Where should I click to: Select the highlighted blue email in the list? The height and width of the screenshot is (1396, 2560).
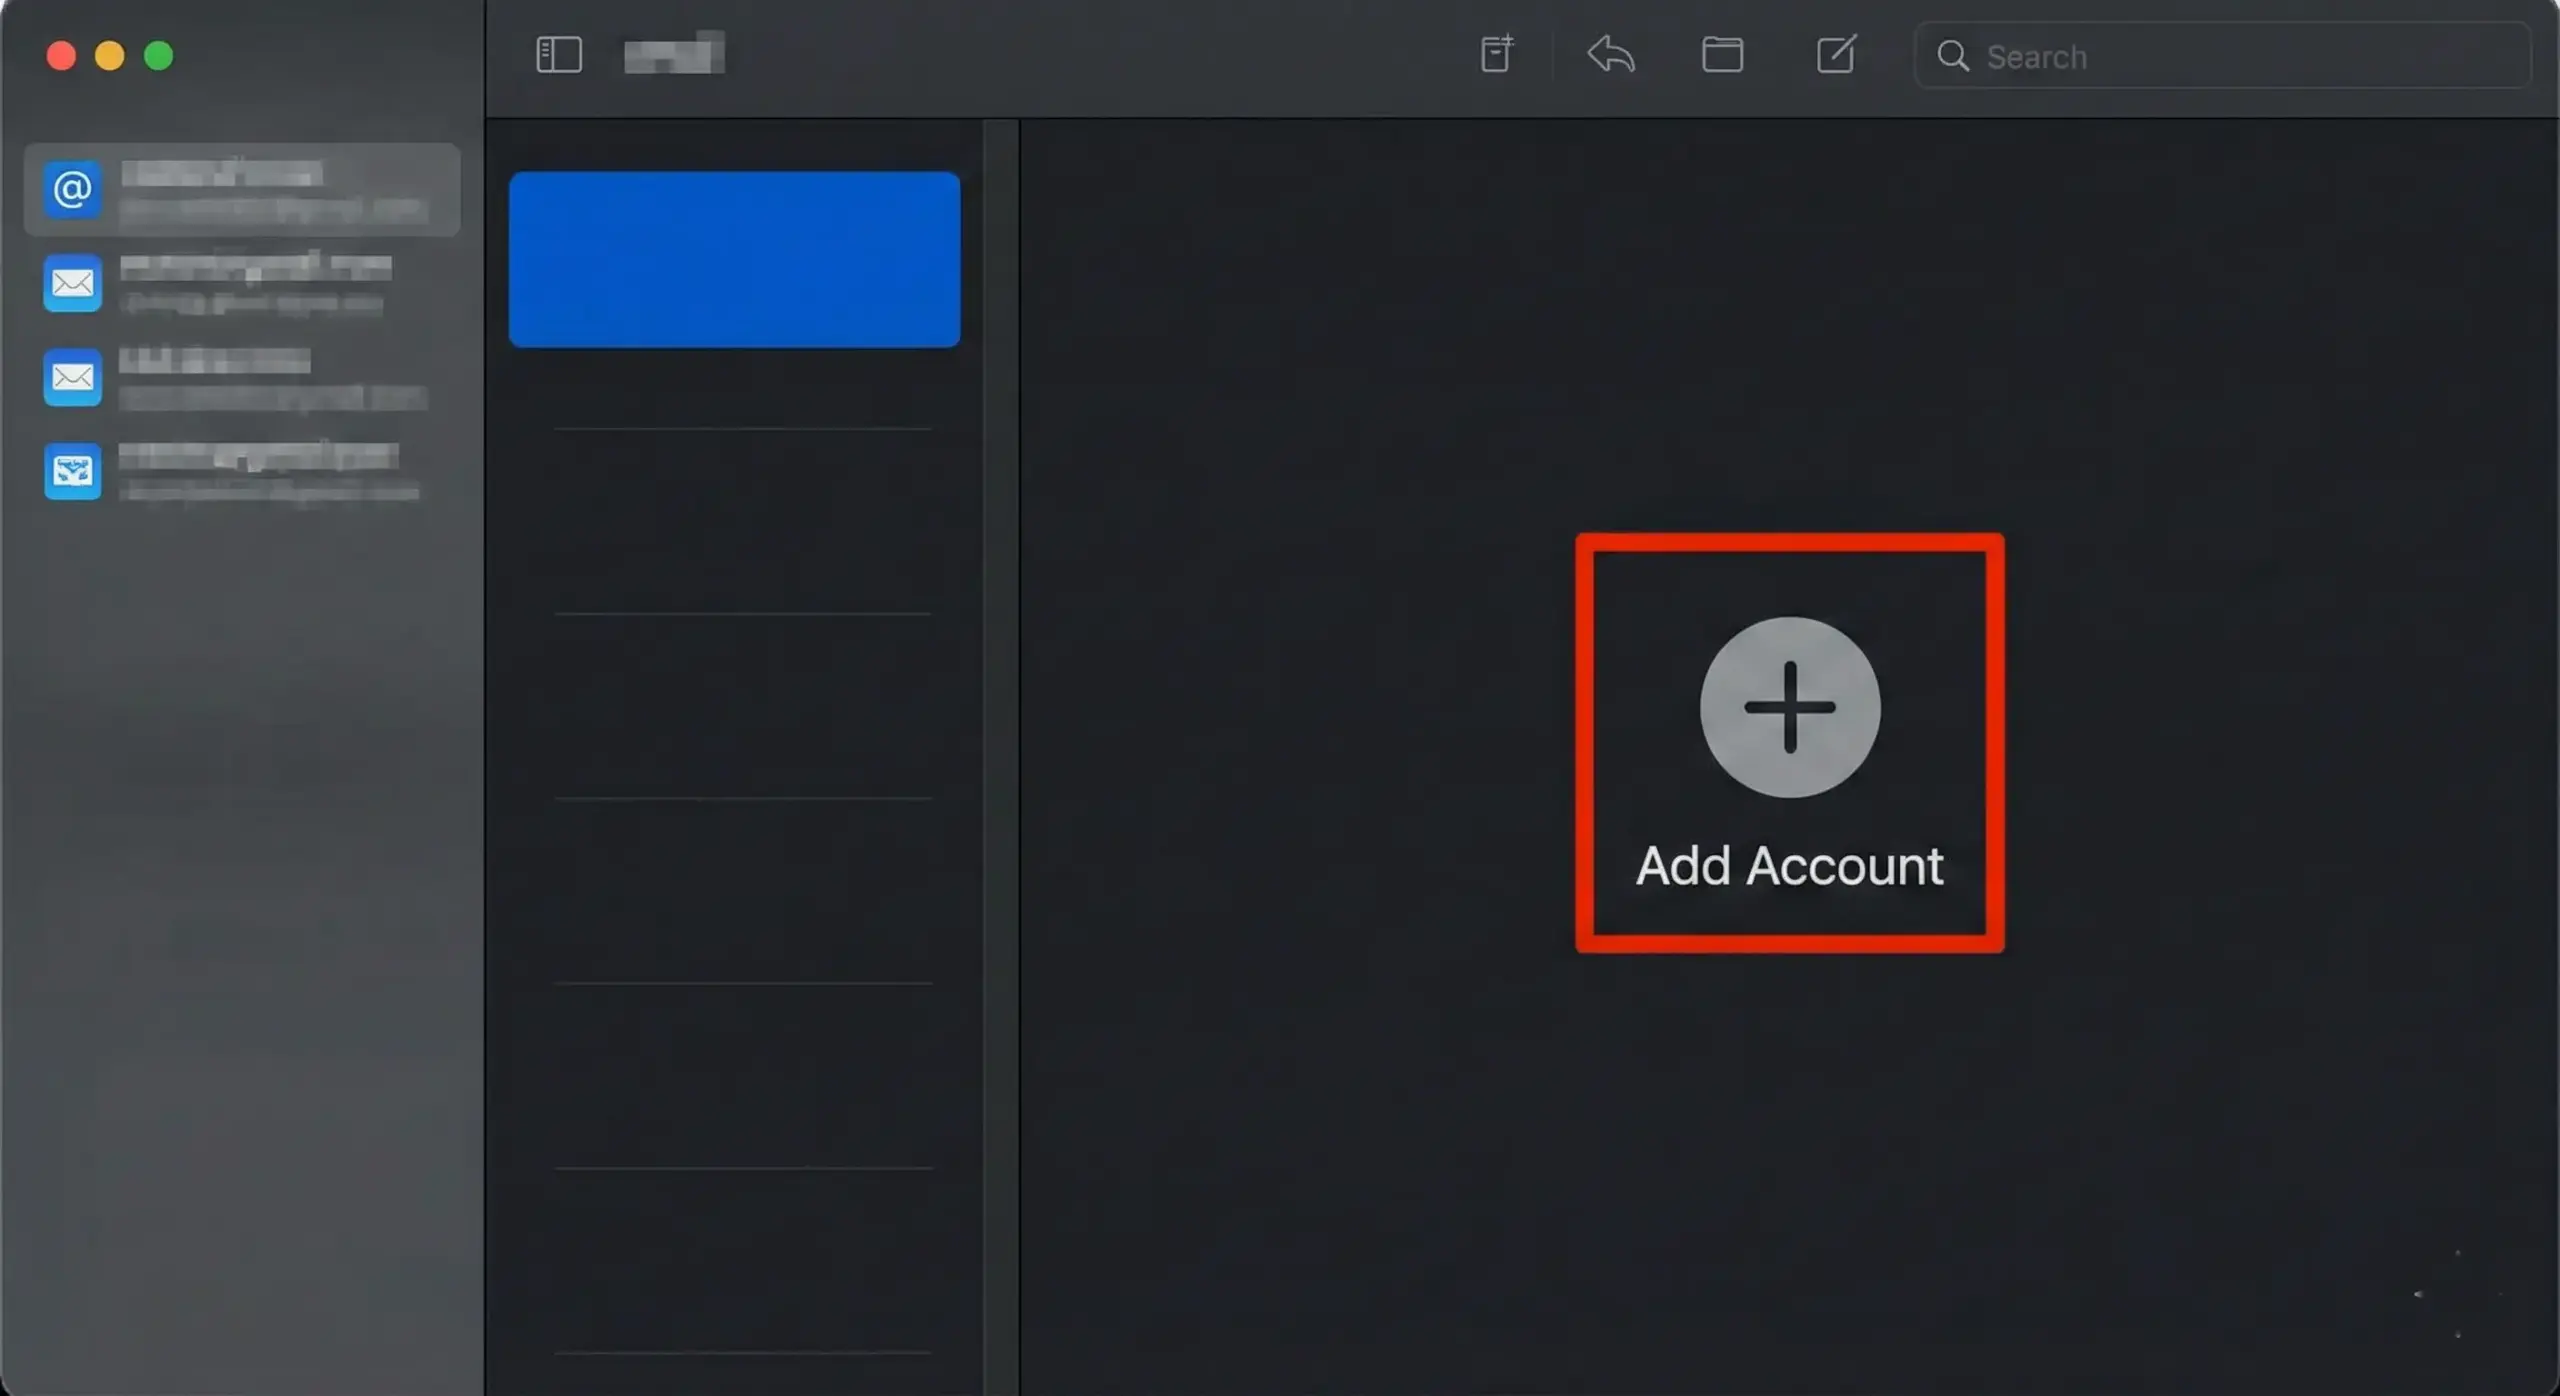pos(735,260)
